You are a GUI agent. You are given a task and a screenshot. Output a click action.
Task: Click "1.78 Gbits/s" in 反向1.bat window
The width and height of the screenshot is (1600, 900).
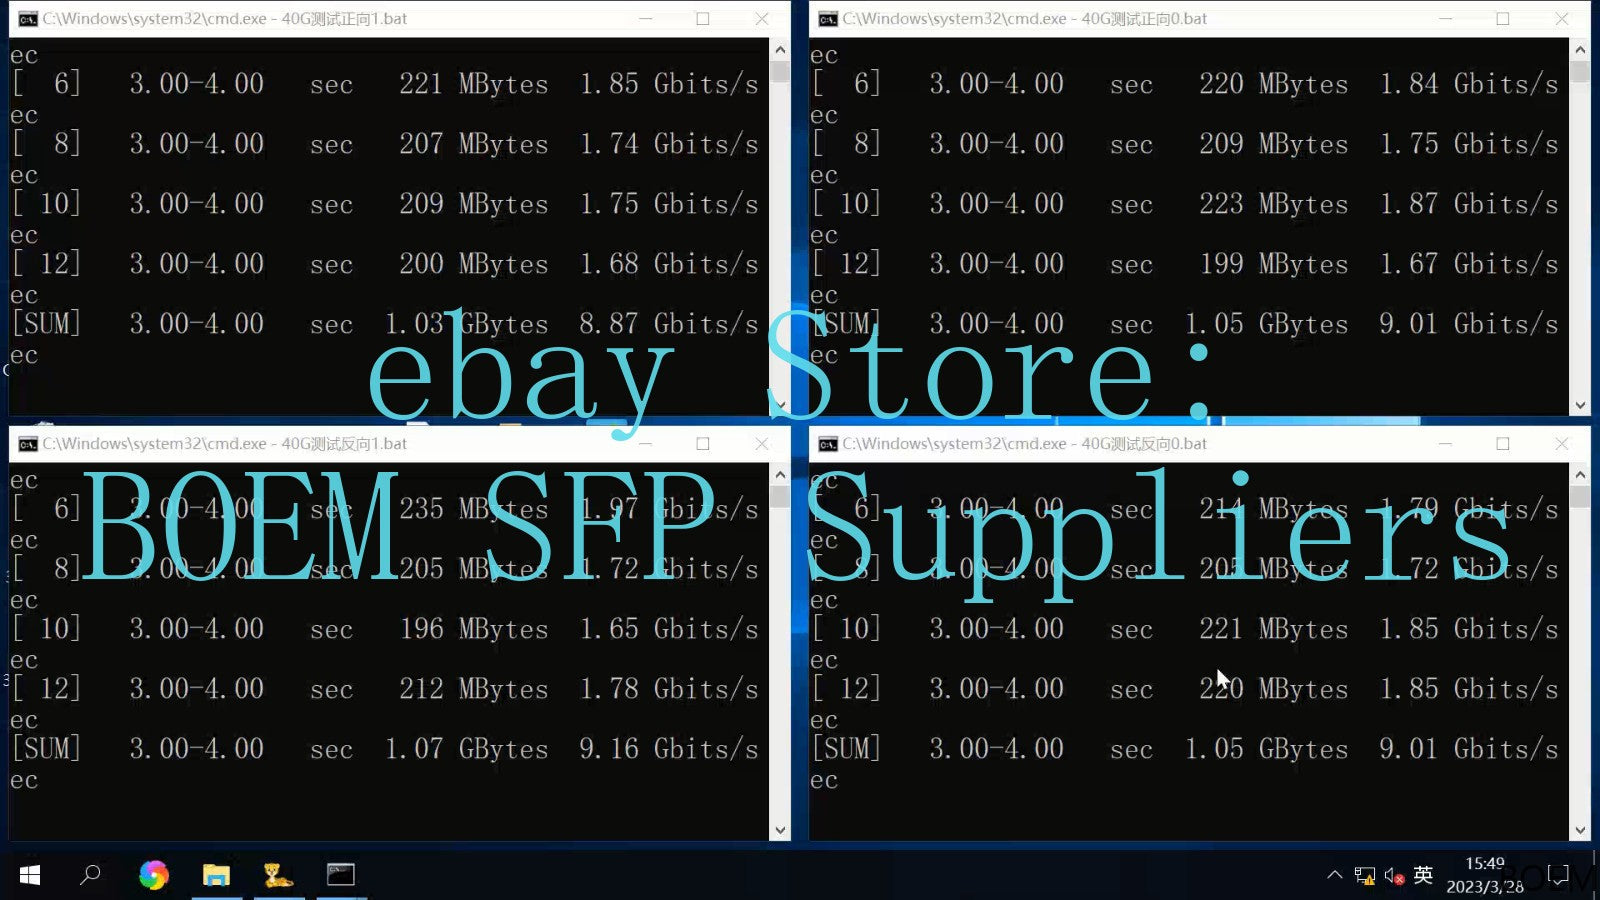click(669, 689)
